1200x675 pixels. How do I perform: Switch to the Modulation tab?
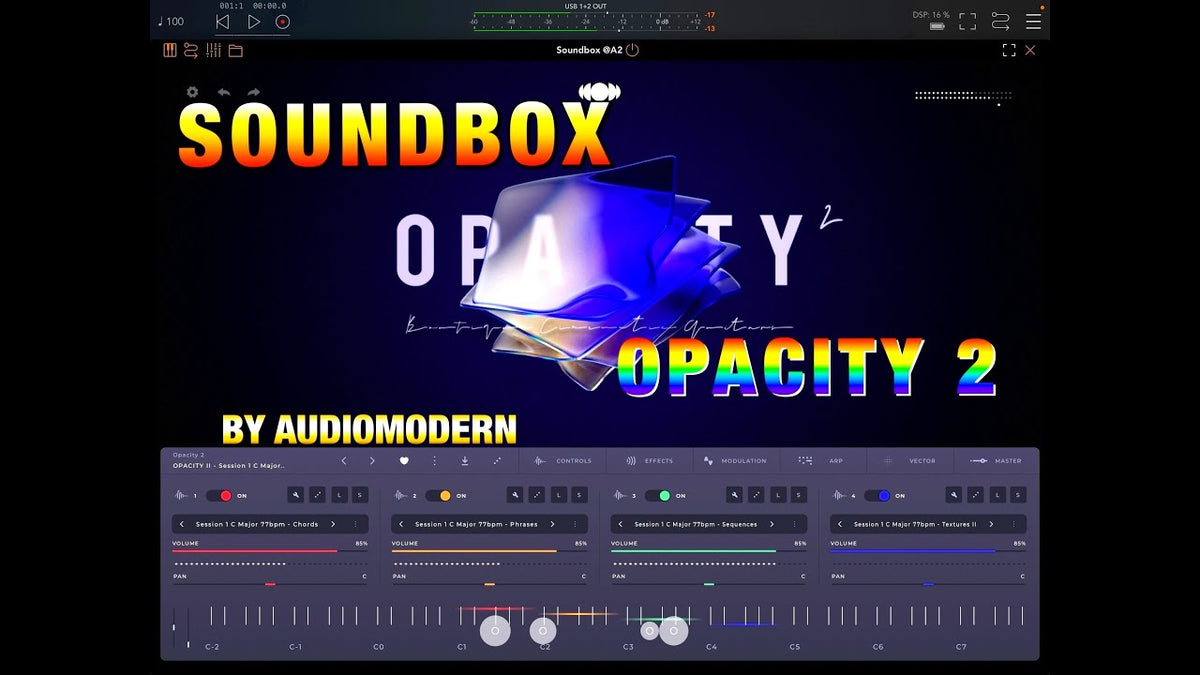pyautogui.click(x=735, y=461)
